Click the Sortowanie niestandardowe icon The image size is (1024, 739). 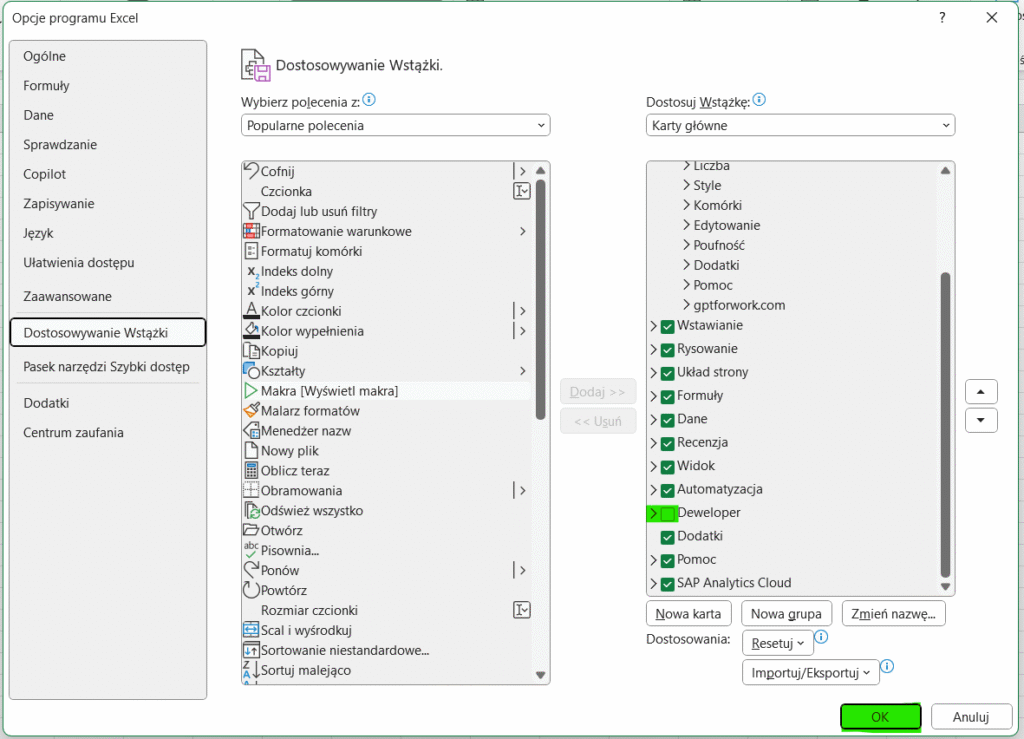(x=251, y=650)
